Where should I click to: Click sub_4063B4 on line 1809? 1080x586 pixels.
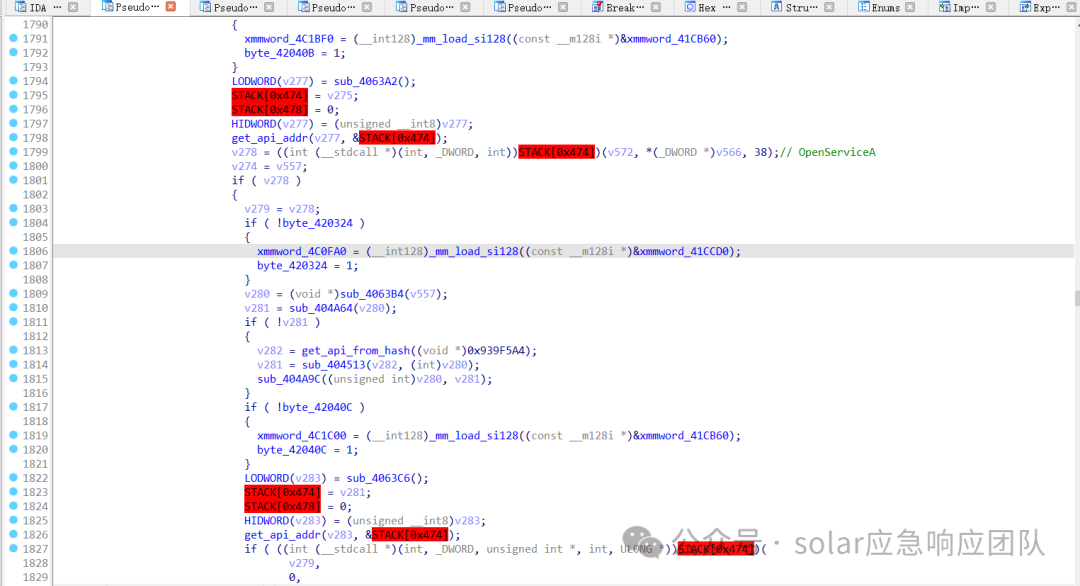click(372, 294)
